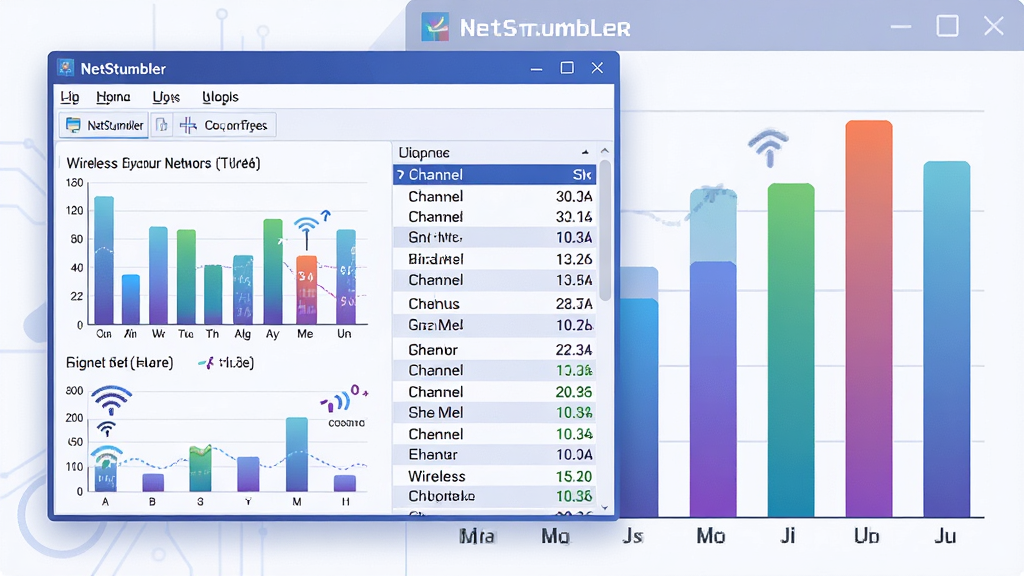
Task: Click the down arrow of the list scrollbar
Action: point(605,507)
